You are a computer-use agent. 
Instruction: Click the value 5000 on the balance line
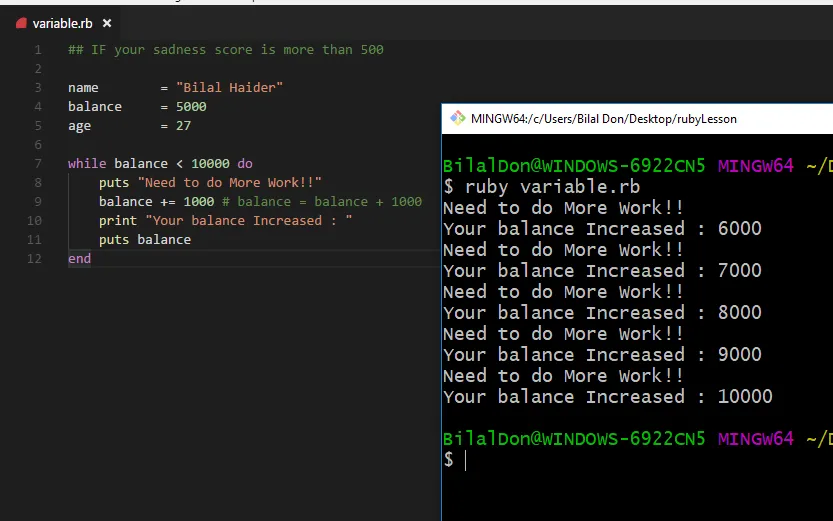coord(191,107)
